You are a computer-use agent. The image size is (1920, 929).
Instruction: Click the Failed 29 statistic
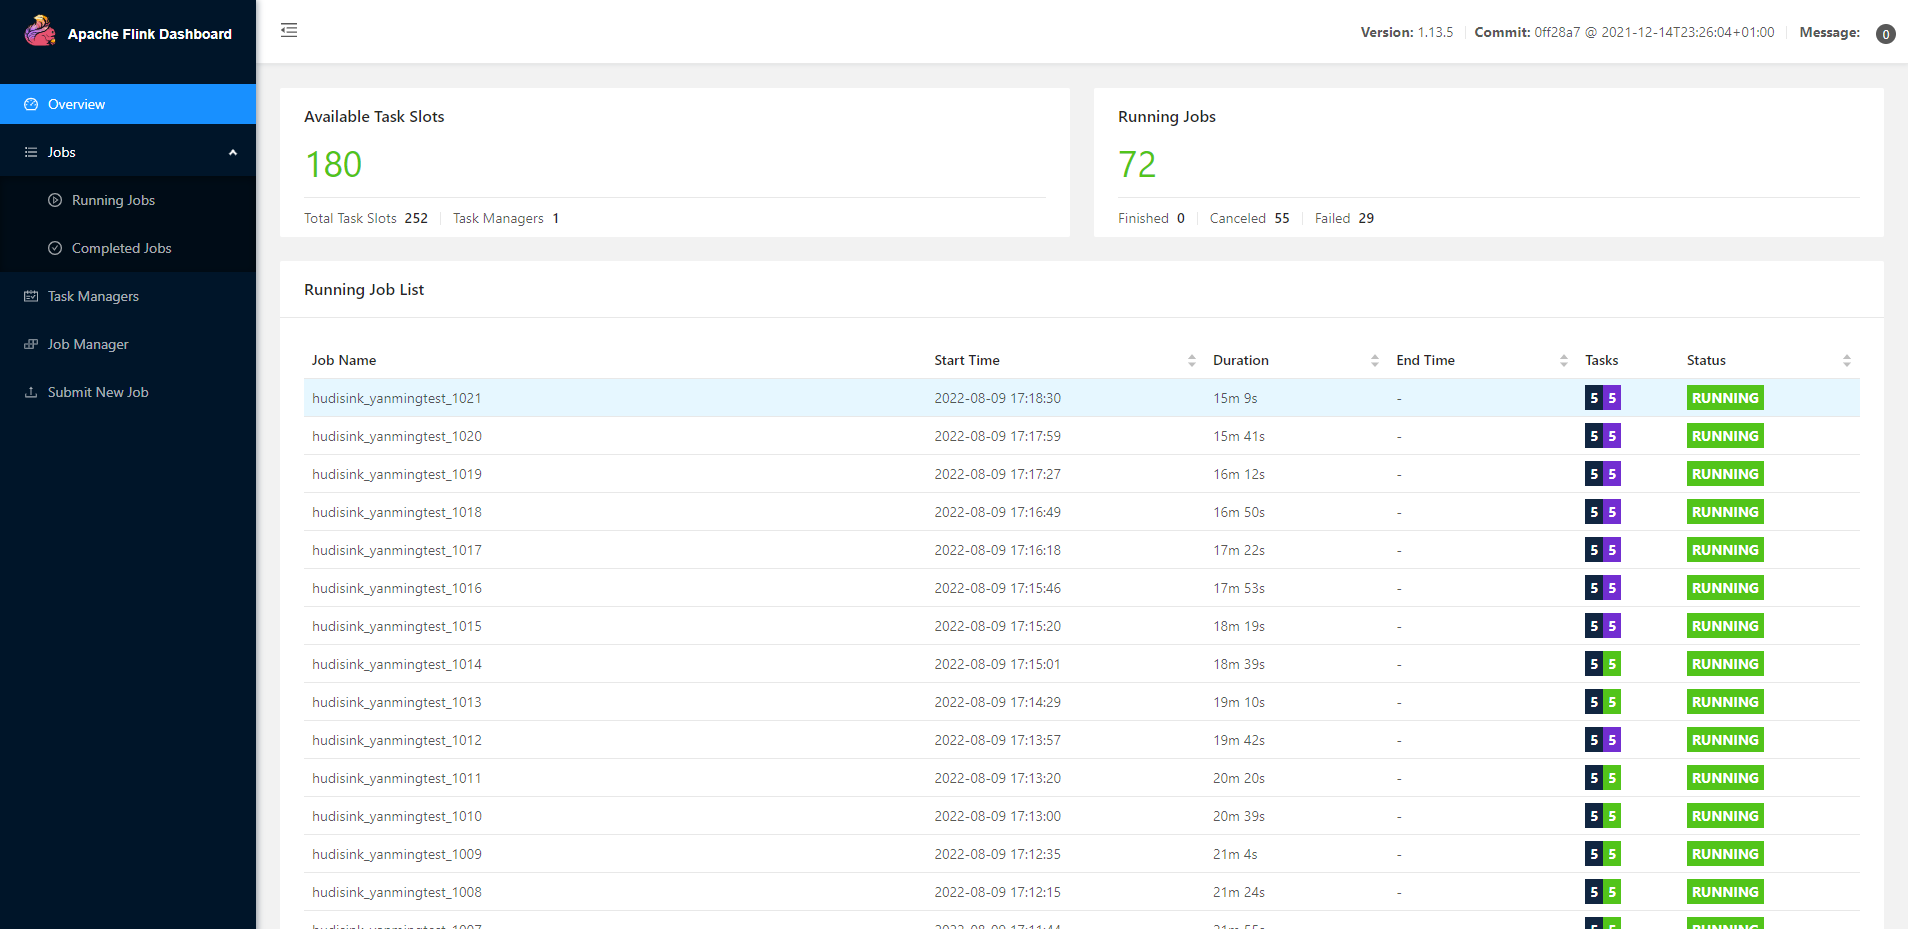tap(1344, 218)
